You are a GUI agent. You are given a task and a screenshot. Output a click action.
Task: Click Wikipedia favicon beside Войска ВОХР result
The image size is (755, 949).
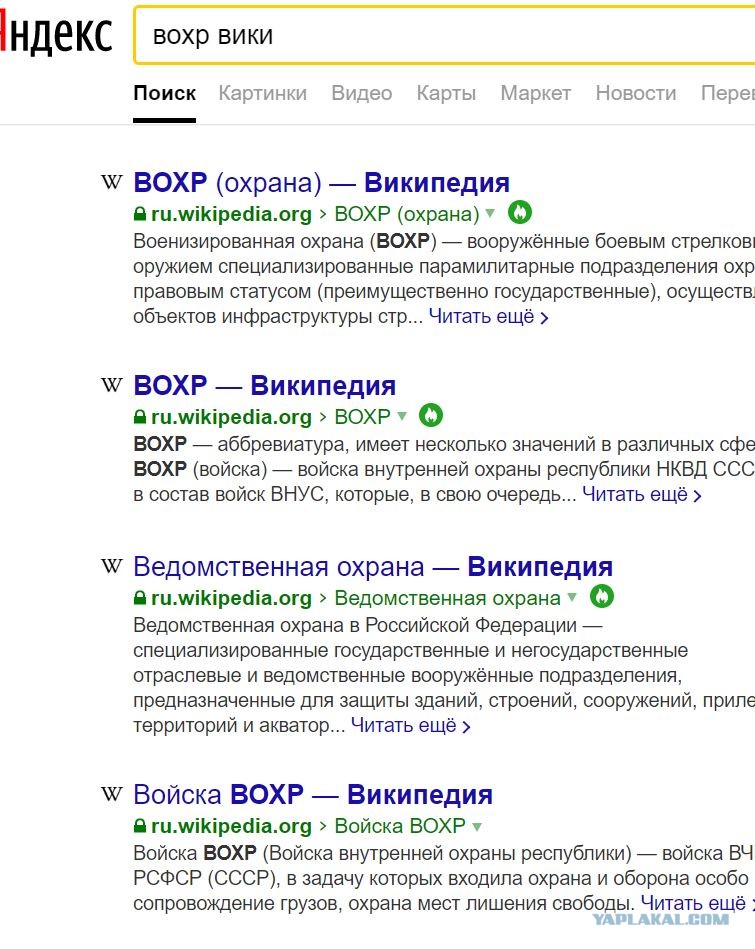(x=111, y=794)
